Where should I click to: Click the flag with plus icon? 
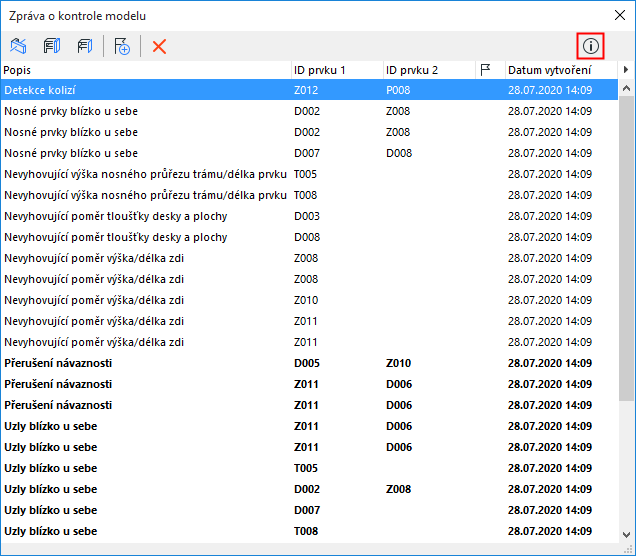tap(122, 46)
